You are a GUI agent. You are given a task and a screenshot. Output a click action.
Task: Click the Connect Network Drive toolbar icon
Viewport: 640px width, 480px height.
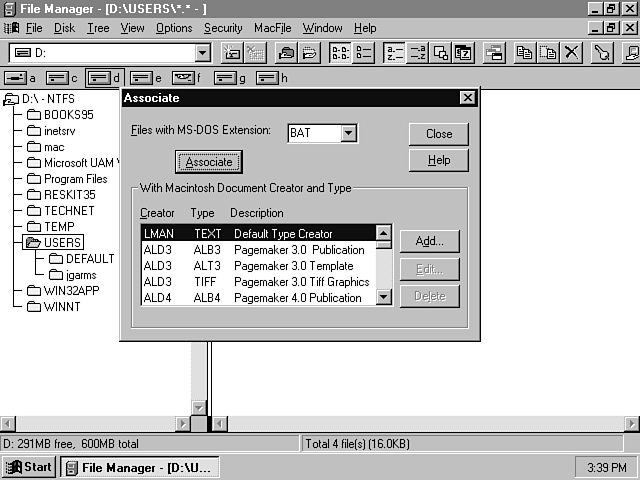tap(232, 53)
